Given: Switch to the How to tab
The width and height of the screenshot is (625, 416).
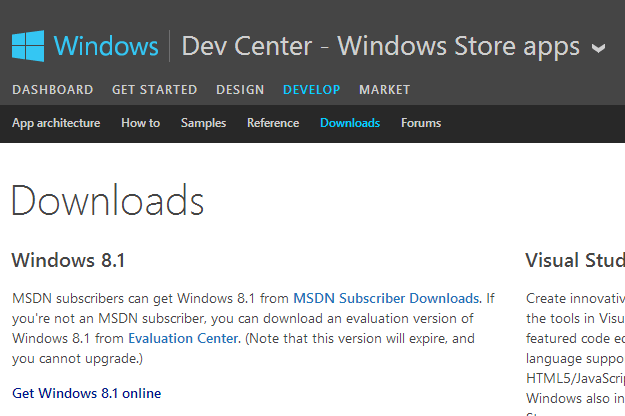Looking at the screenshot, I should [x=140, y=124].
